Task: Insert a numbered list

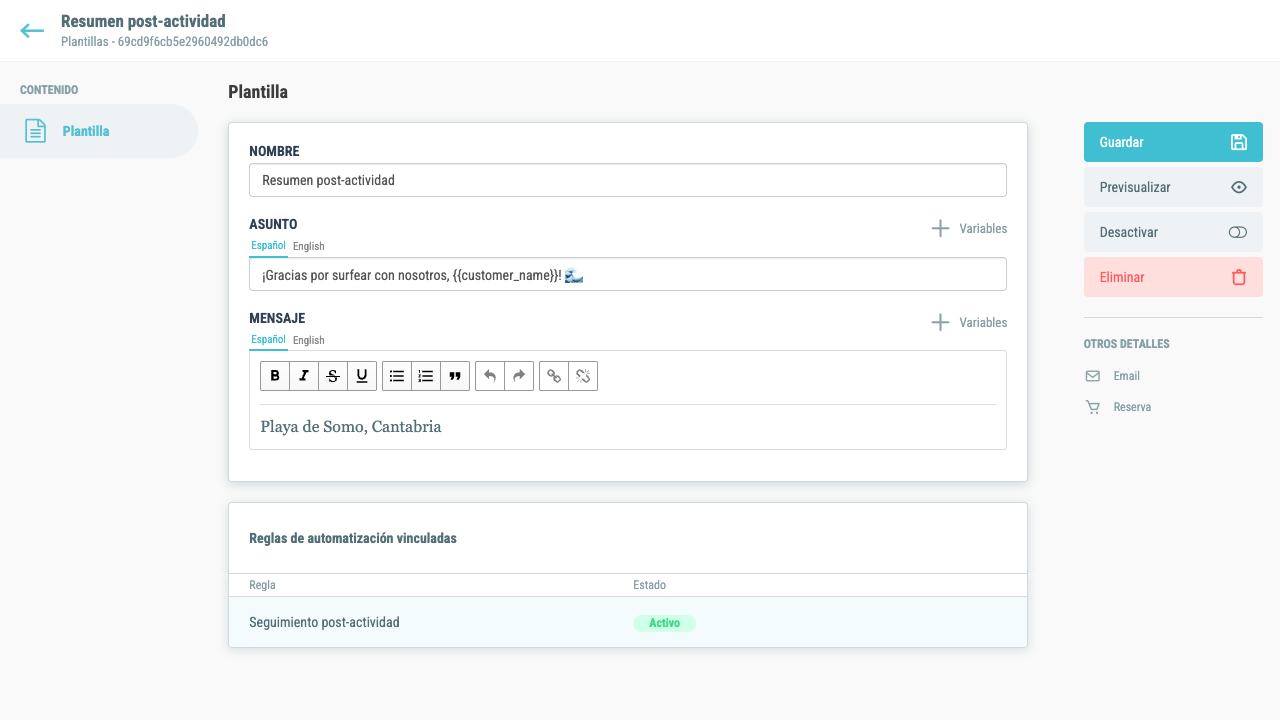Action: click(x=426, y=376)
